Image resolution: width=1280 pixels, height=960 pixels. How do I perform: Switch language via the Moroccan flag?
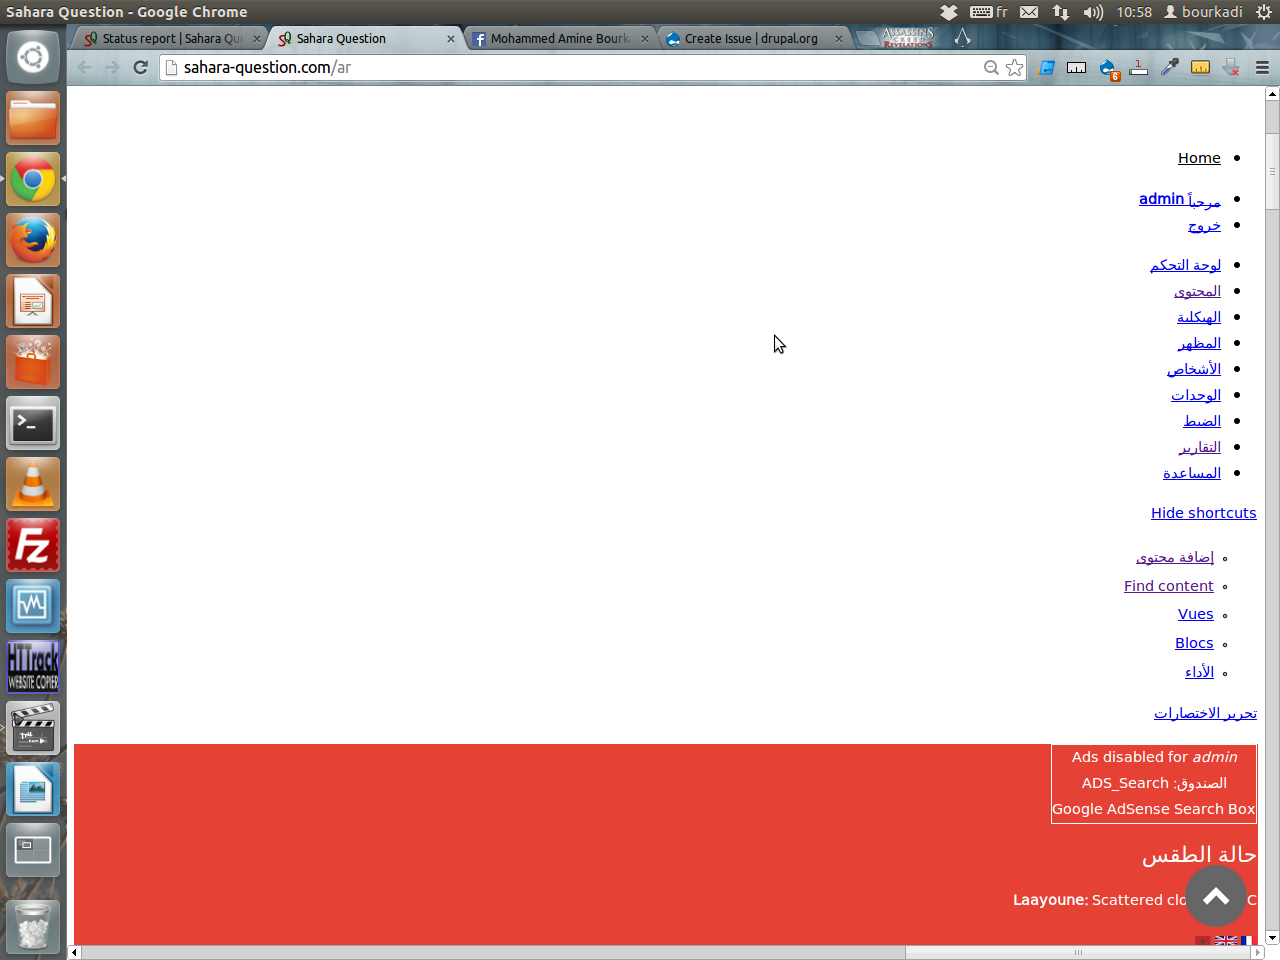(1203, 941)
